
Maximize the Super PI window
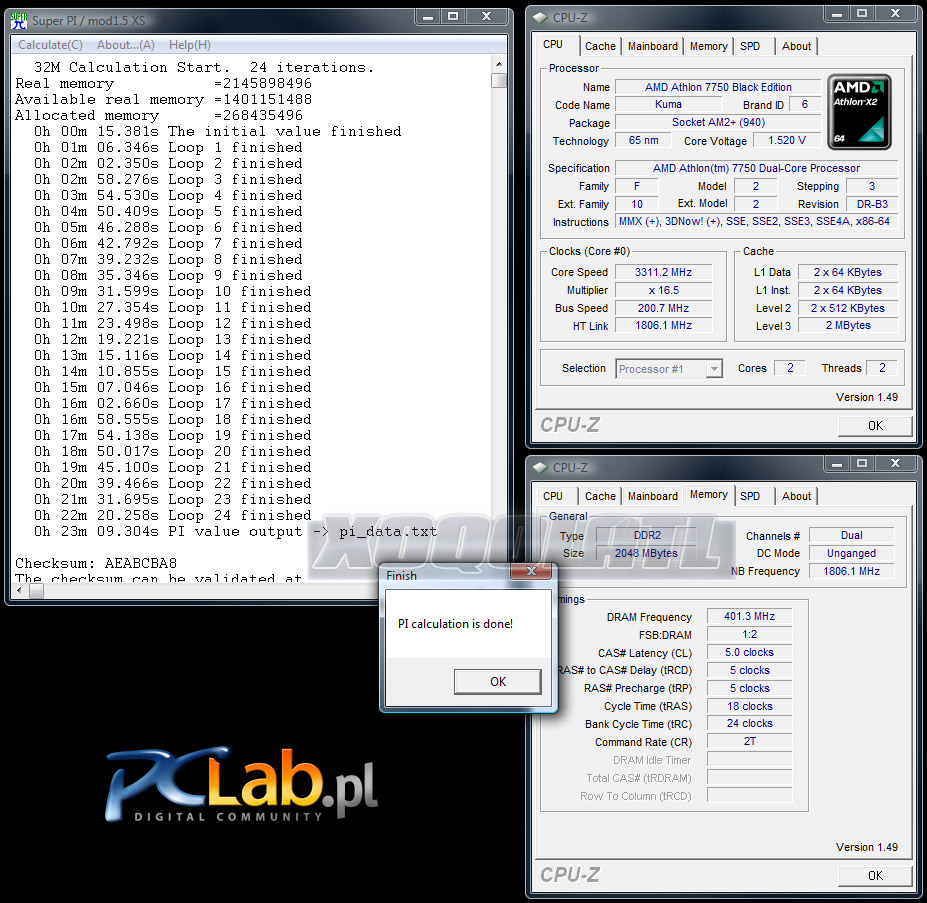[x=453, y=17]
